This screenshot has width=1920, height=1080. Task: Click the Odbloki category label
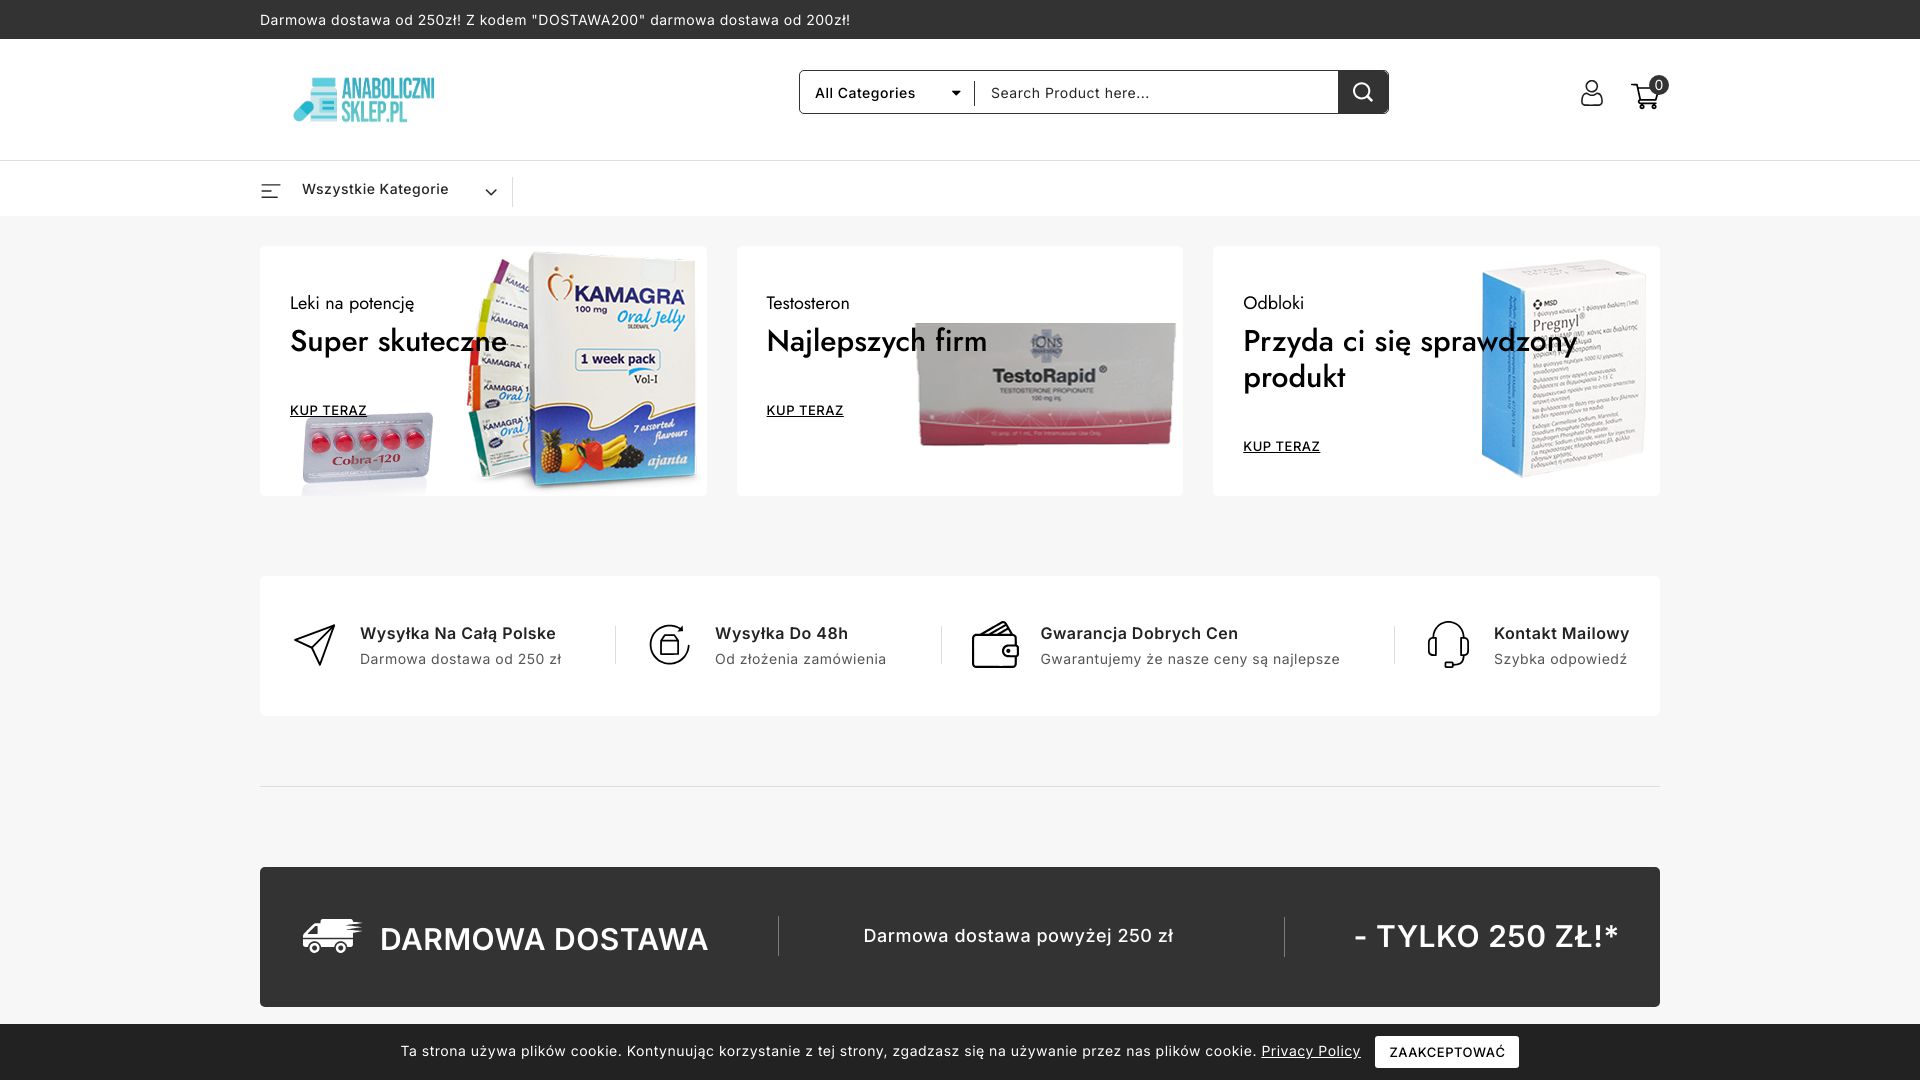tap(1273, 303)
